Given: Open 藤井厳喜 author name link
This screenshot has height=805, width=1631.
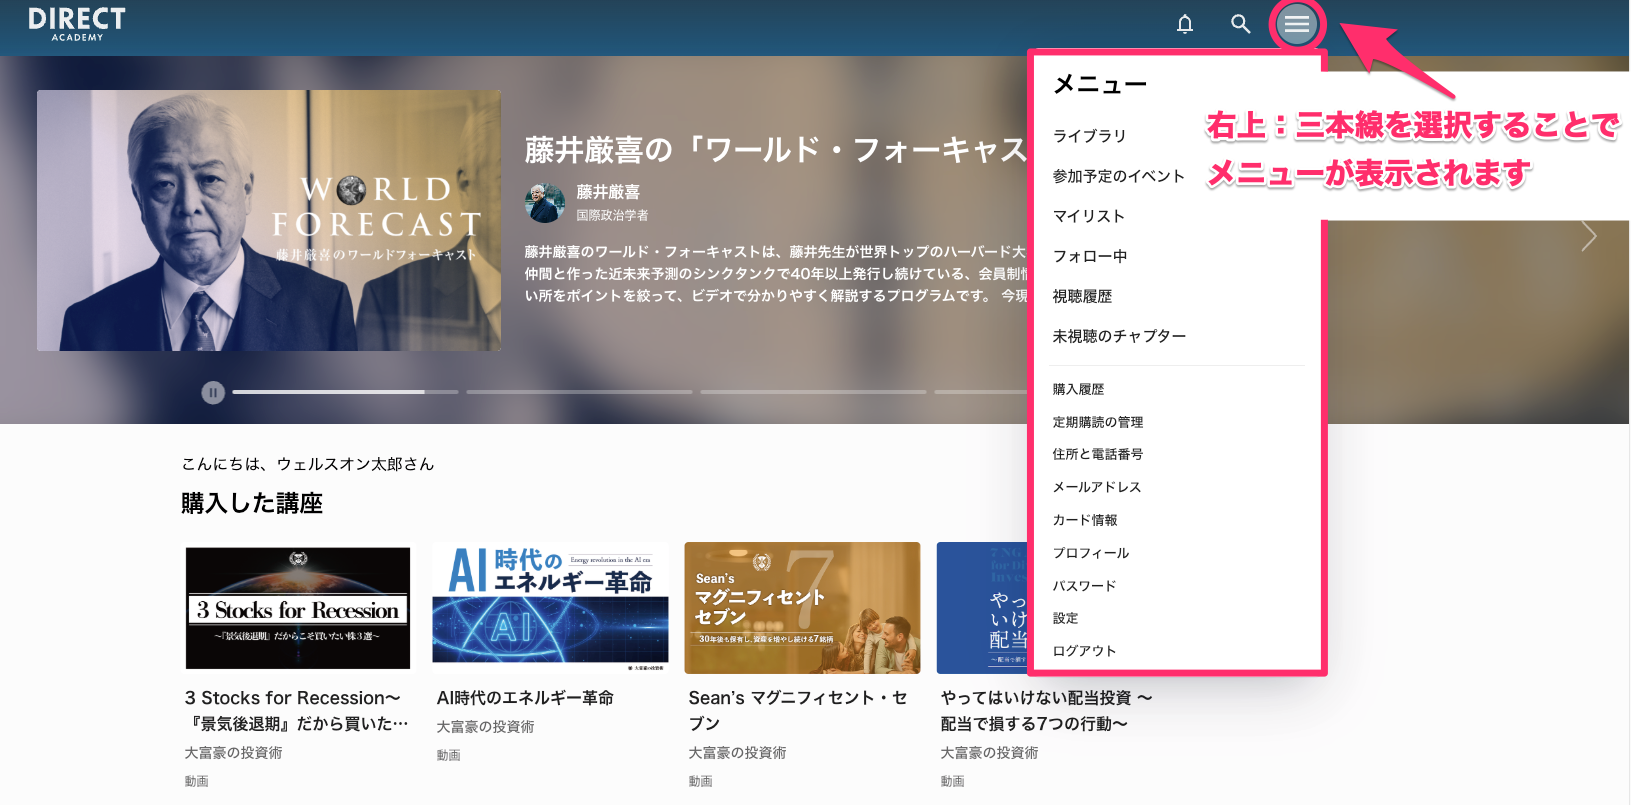Looking at the screenshot, I should point(608,192).
